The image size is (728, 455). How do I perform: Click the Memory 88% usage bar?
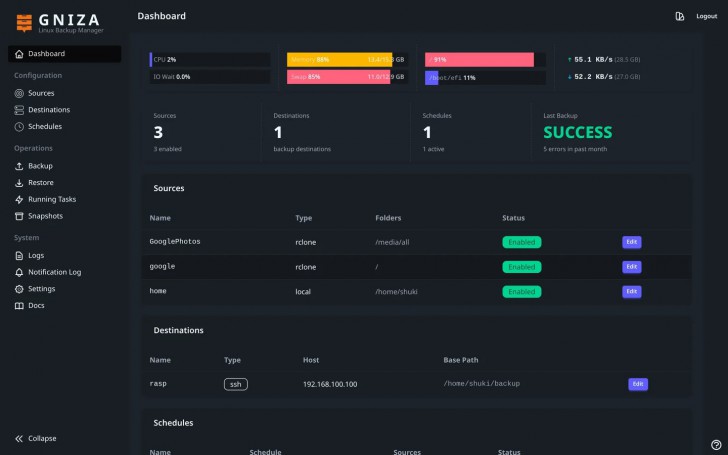pyautogui.click(x=348, y=60)
